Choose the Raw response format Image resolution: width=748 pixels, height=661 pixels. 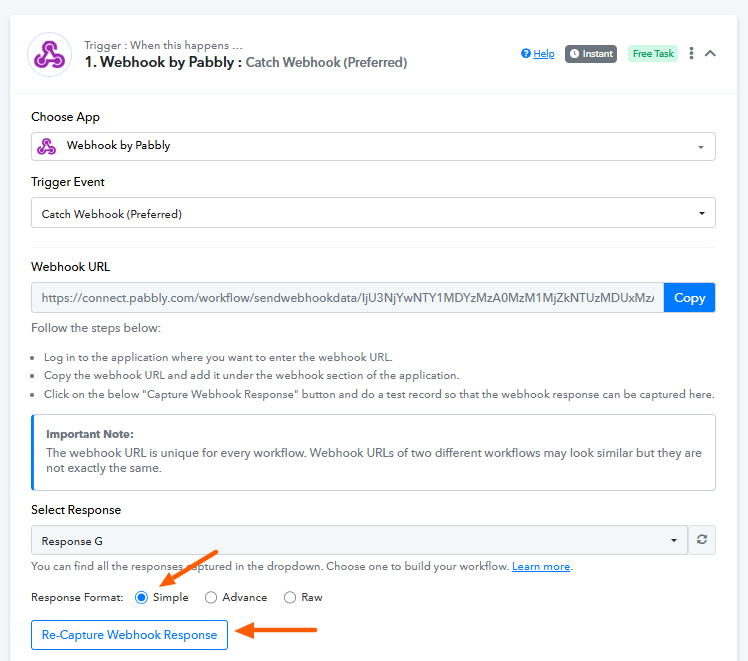point(290,598)
